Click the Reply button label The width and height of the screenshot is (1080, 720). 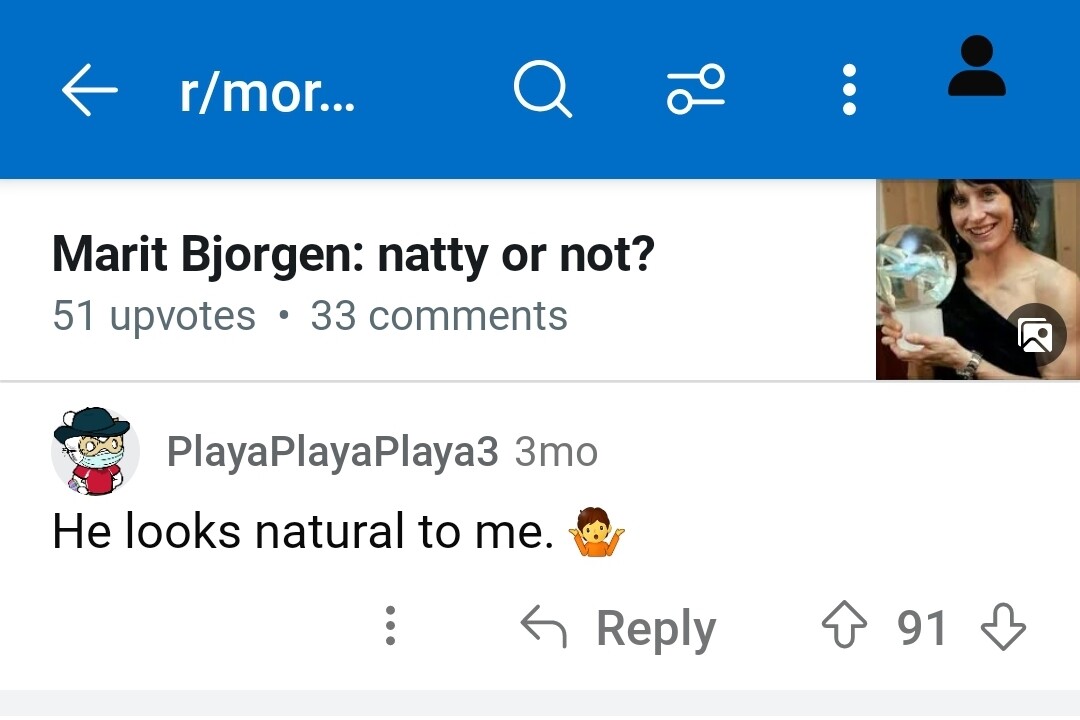point(656,629)
